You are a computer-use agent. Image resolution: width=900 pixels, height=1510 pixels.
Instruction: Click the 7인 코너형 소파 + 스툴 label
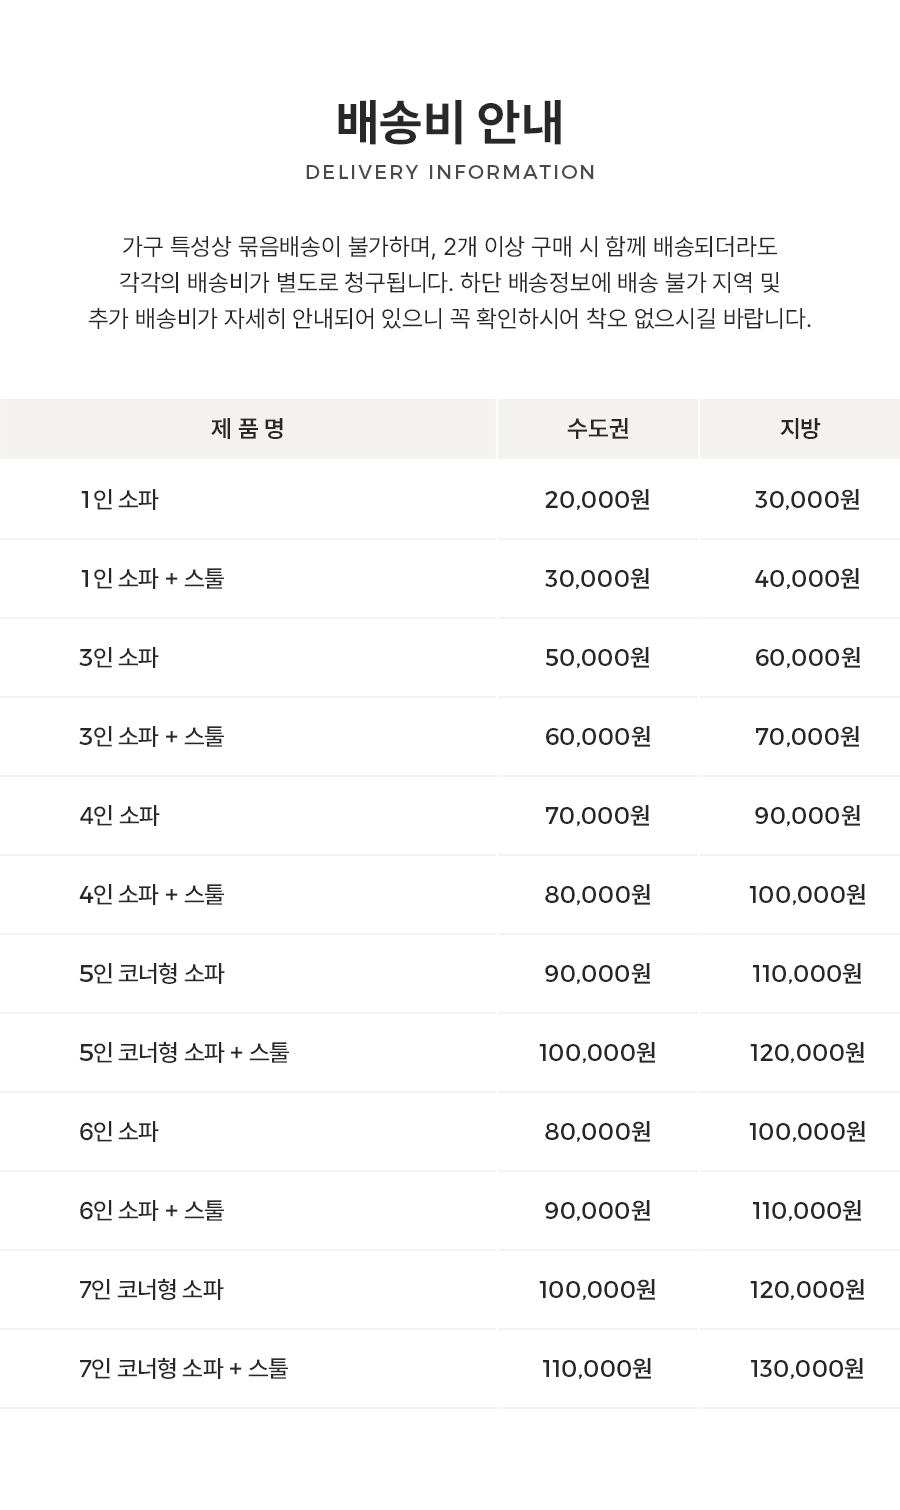pyautogui.click(x=184, y=1368)
